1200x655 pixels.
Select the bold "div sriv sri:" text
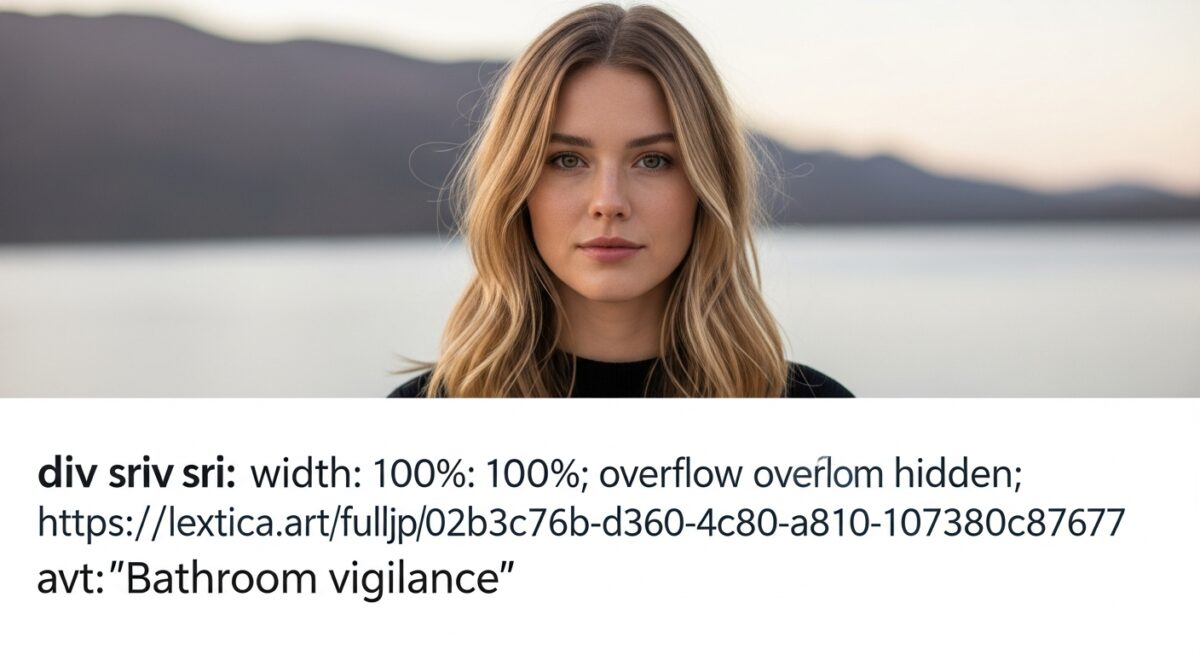point(137,474)
